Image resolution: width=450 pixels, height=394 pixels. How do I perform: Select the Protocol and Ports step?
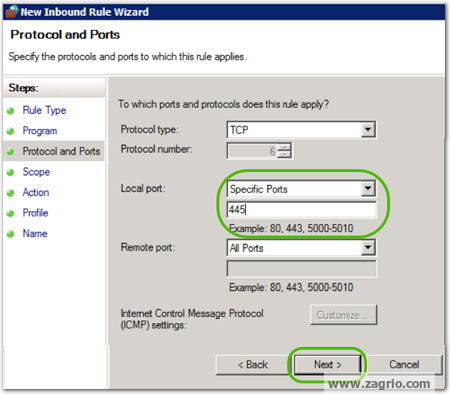click(x=61, y=151)
